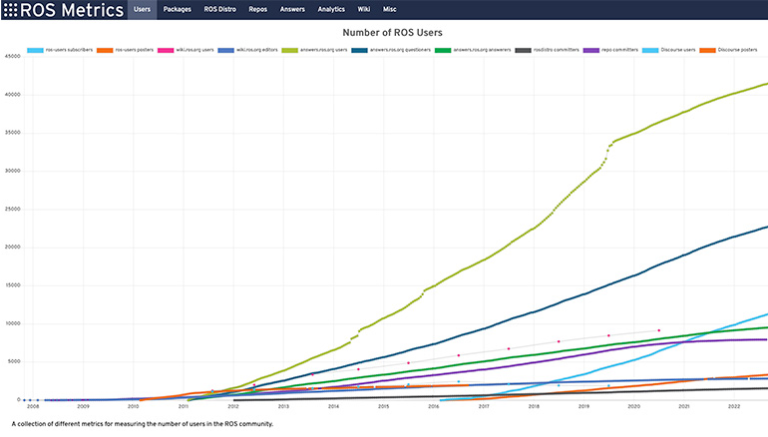Navigate to the Wiki tab

pos(364,9)
